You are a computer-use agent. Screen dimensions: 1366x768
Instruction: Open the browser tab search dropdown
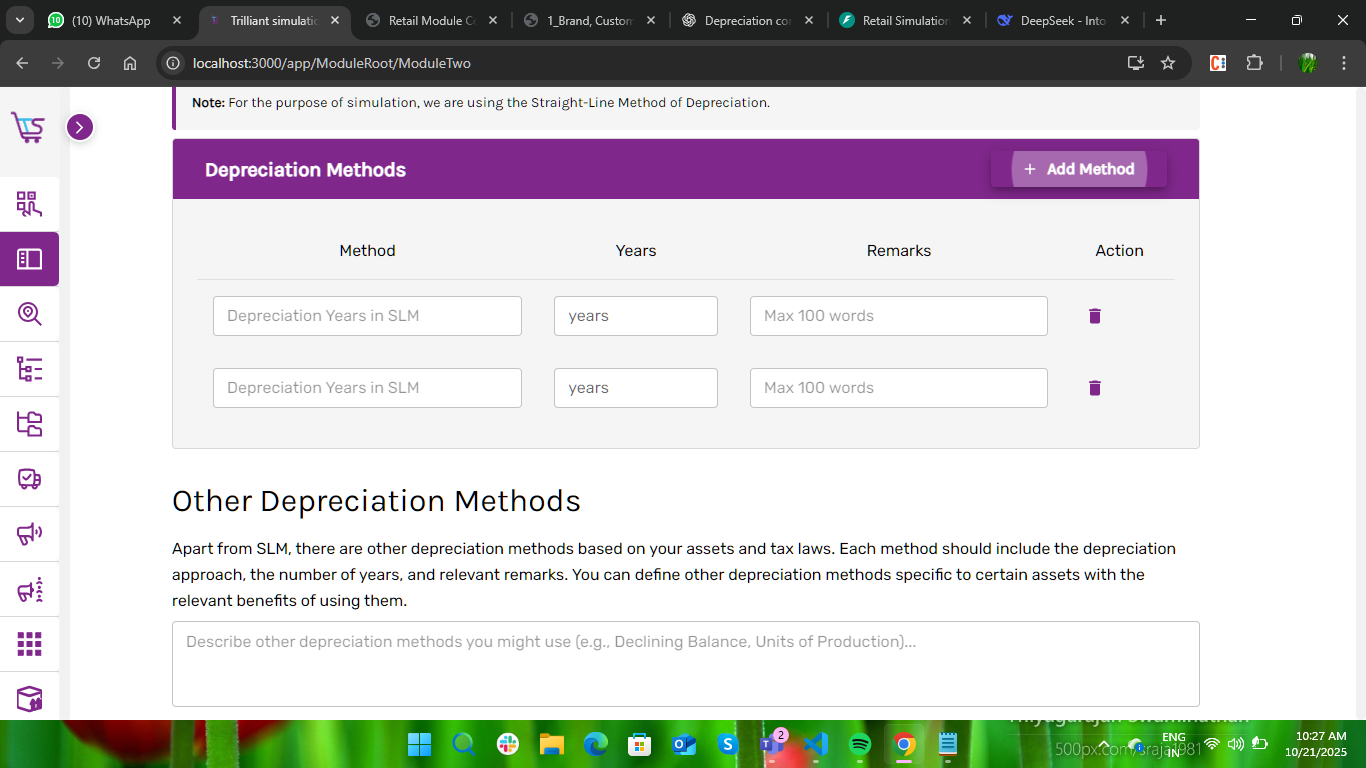point(20,20)
